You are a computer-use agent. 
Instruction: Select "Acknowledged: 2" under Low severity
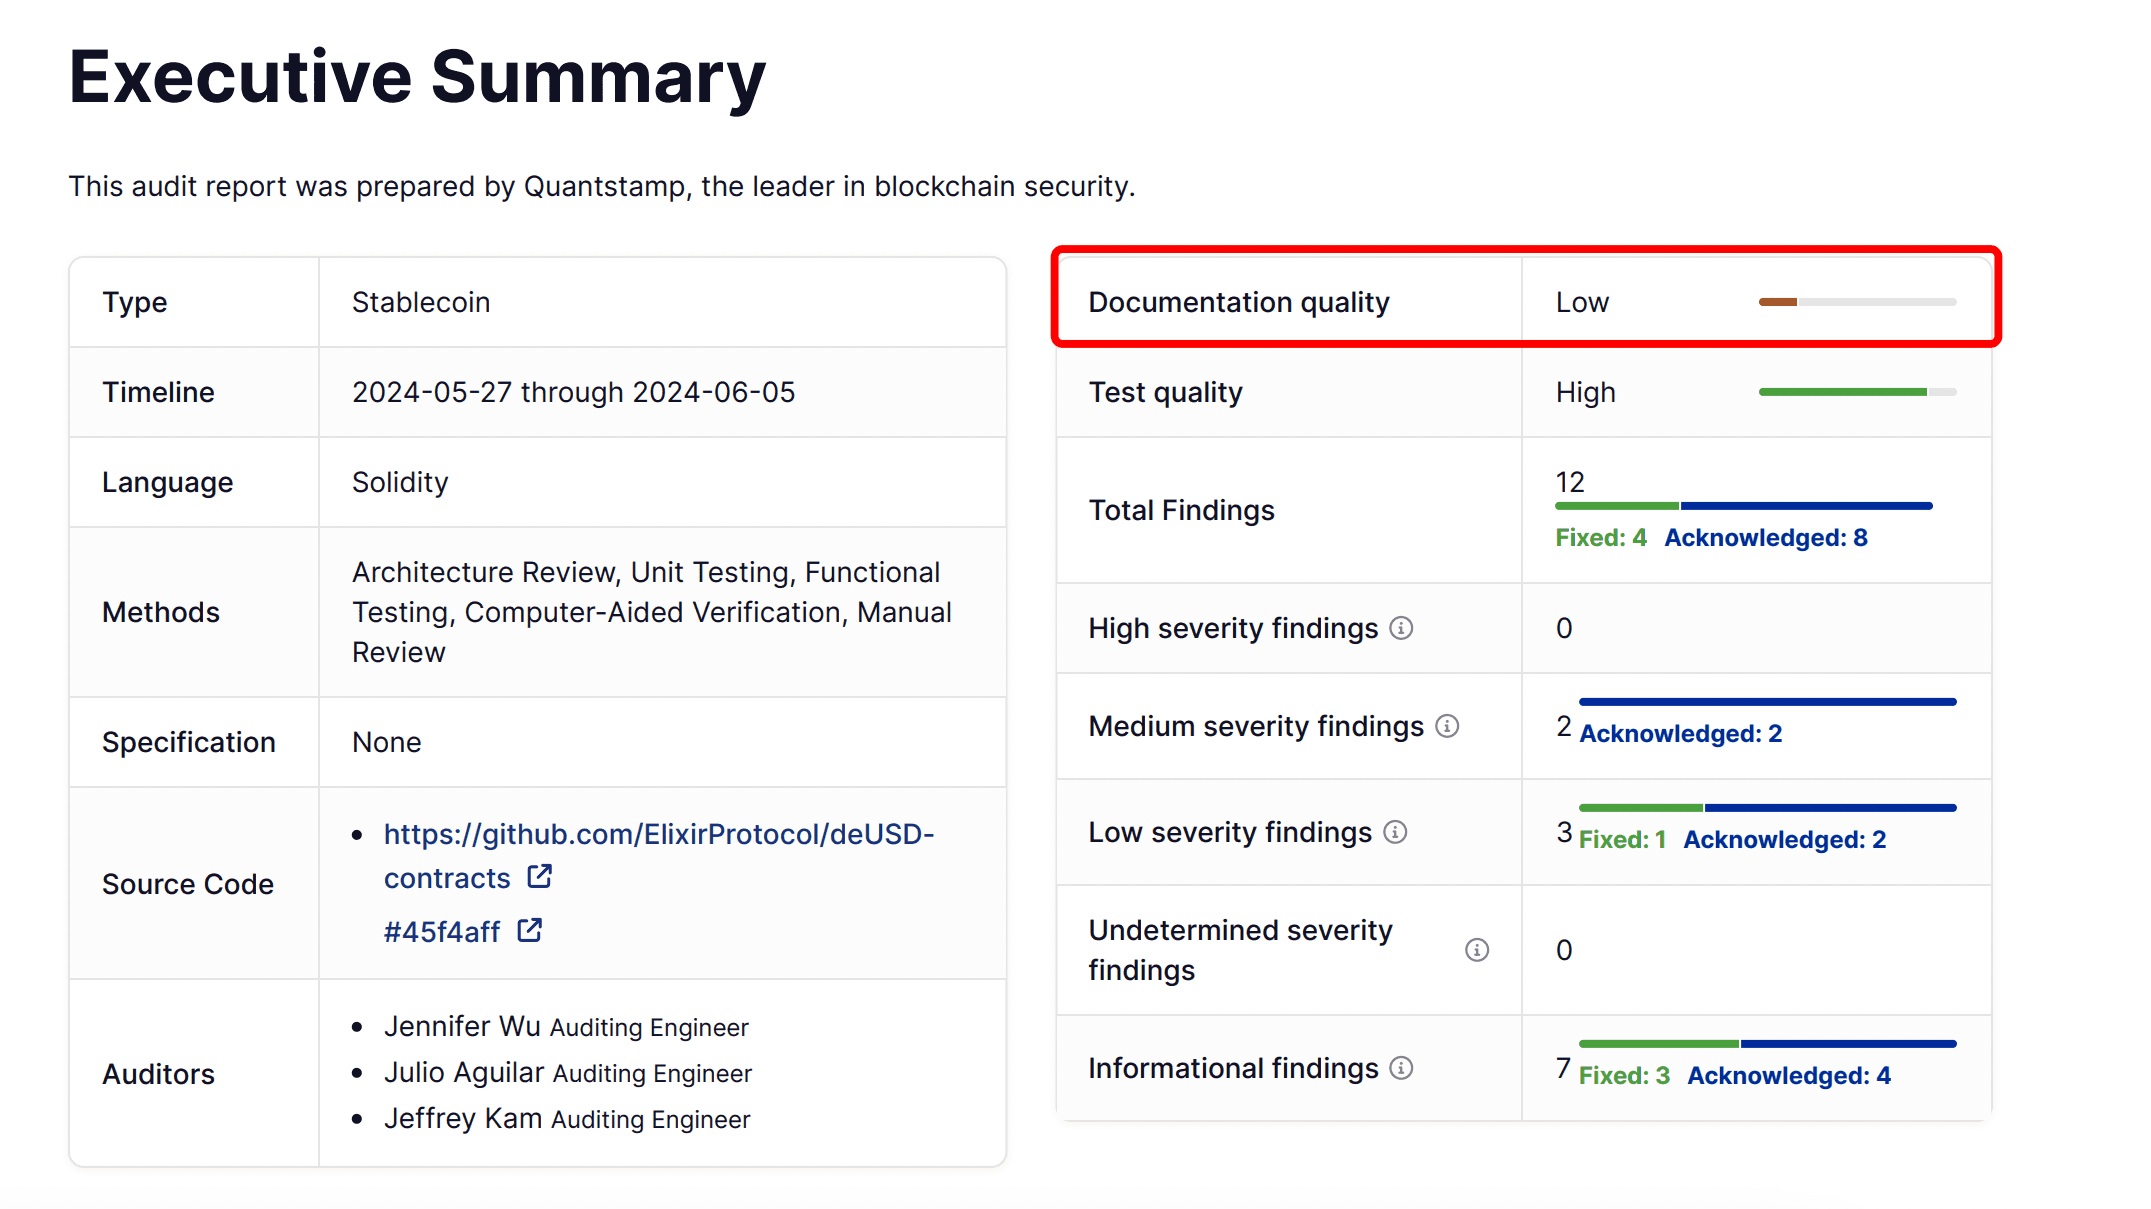point(1785,840)
